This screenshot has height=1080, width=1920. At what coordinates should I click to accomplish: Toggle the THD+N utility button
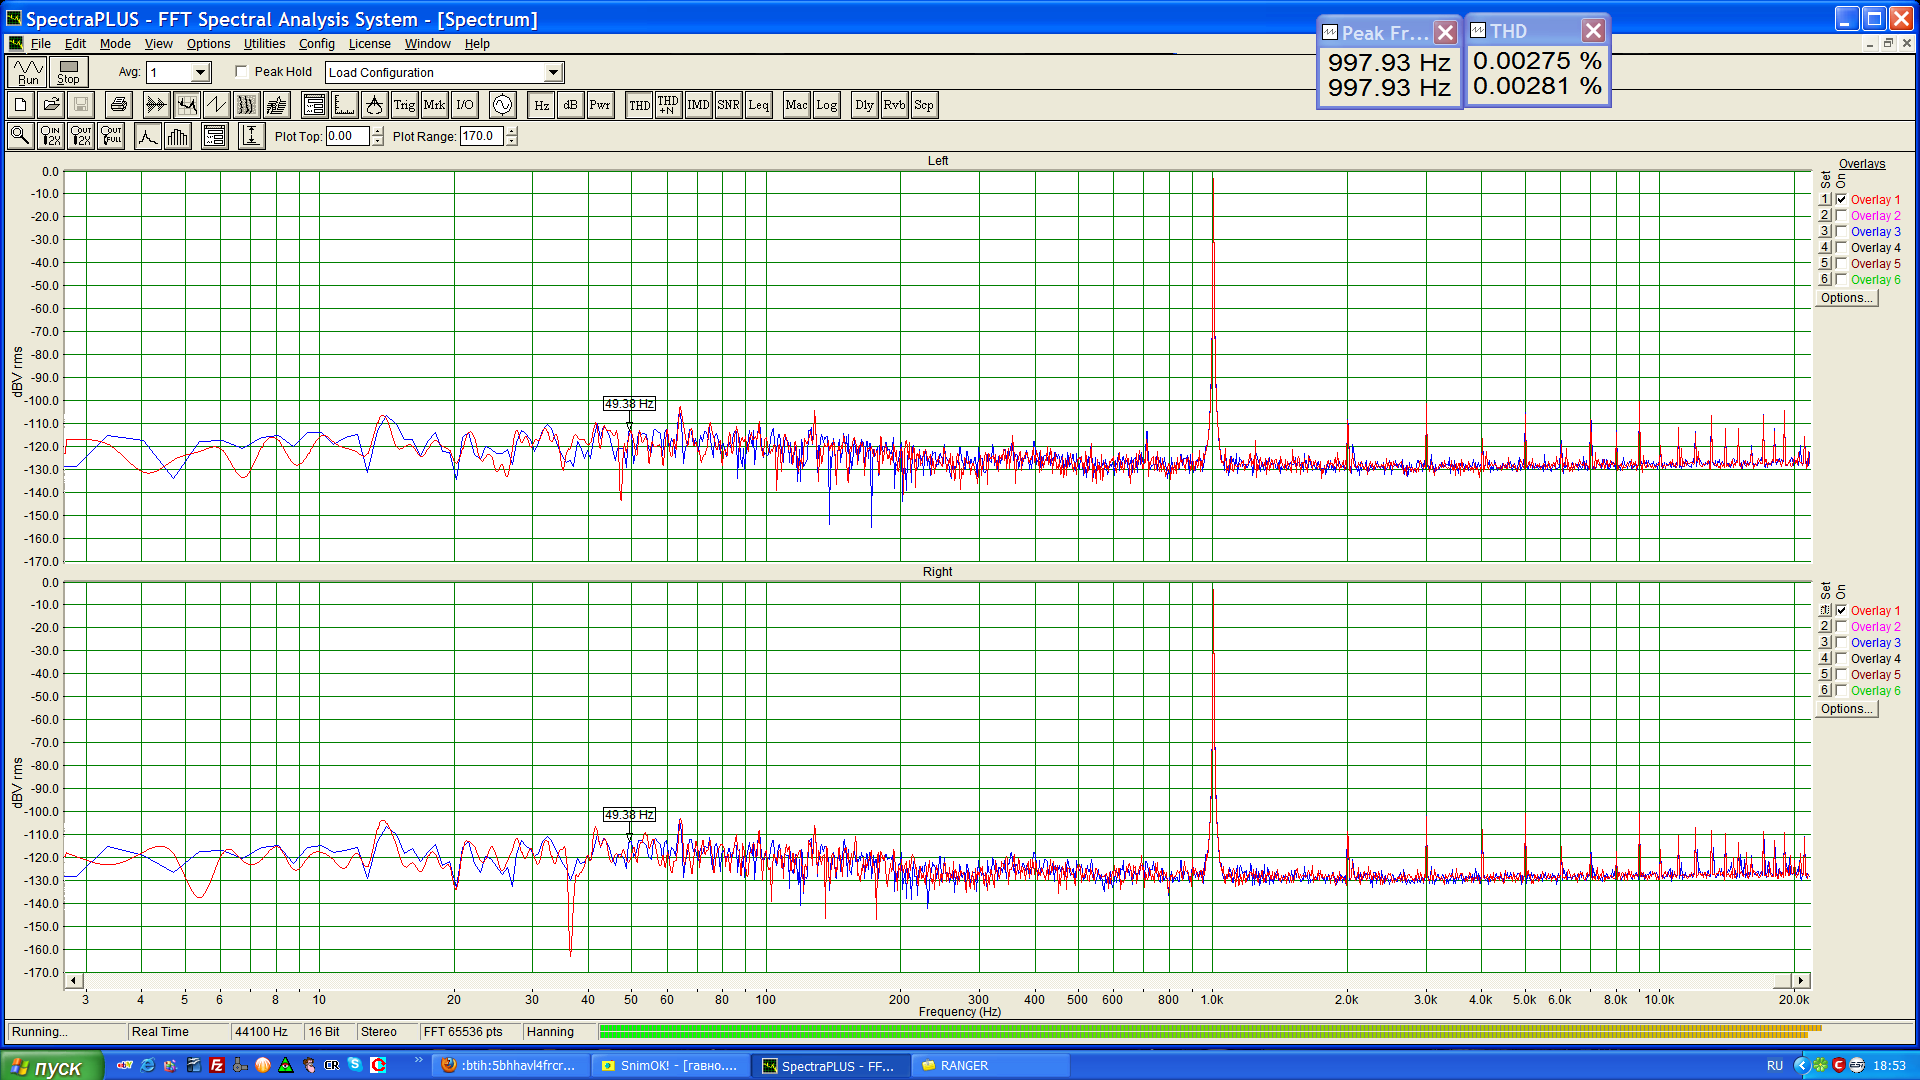(668, 105)
